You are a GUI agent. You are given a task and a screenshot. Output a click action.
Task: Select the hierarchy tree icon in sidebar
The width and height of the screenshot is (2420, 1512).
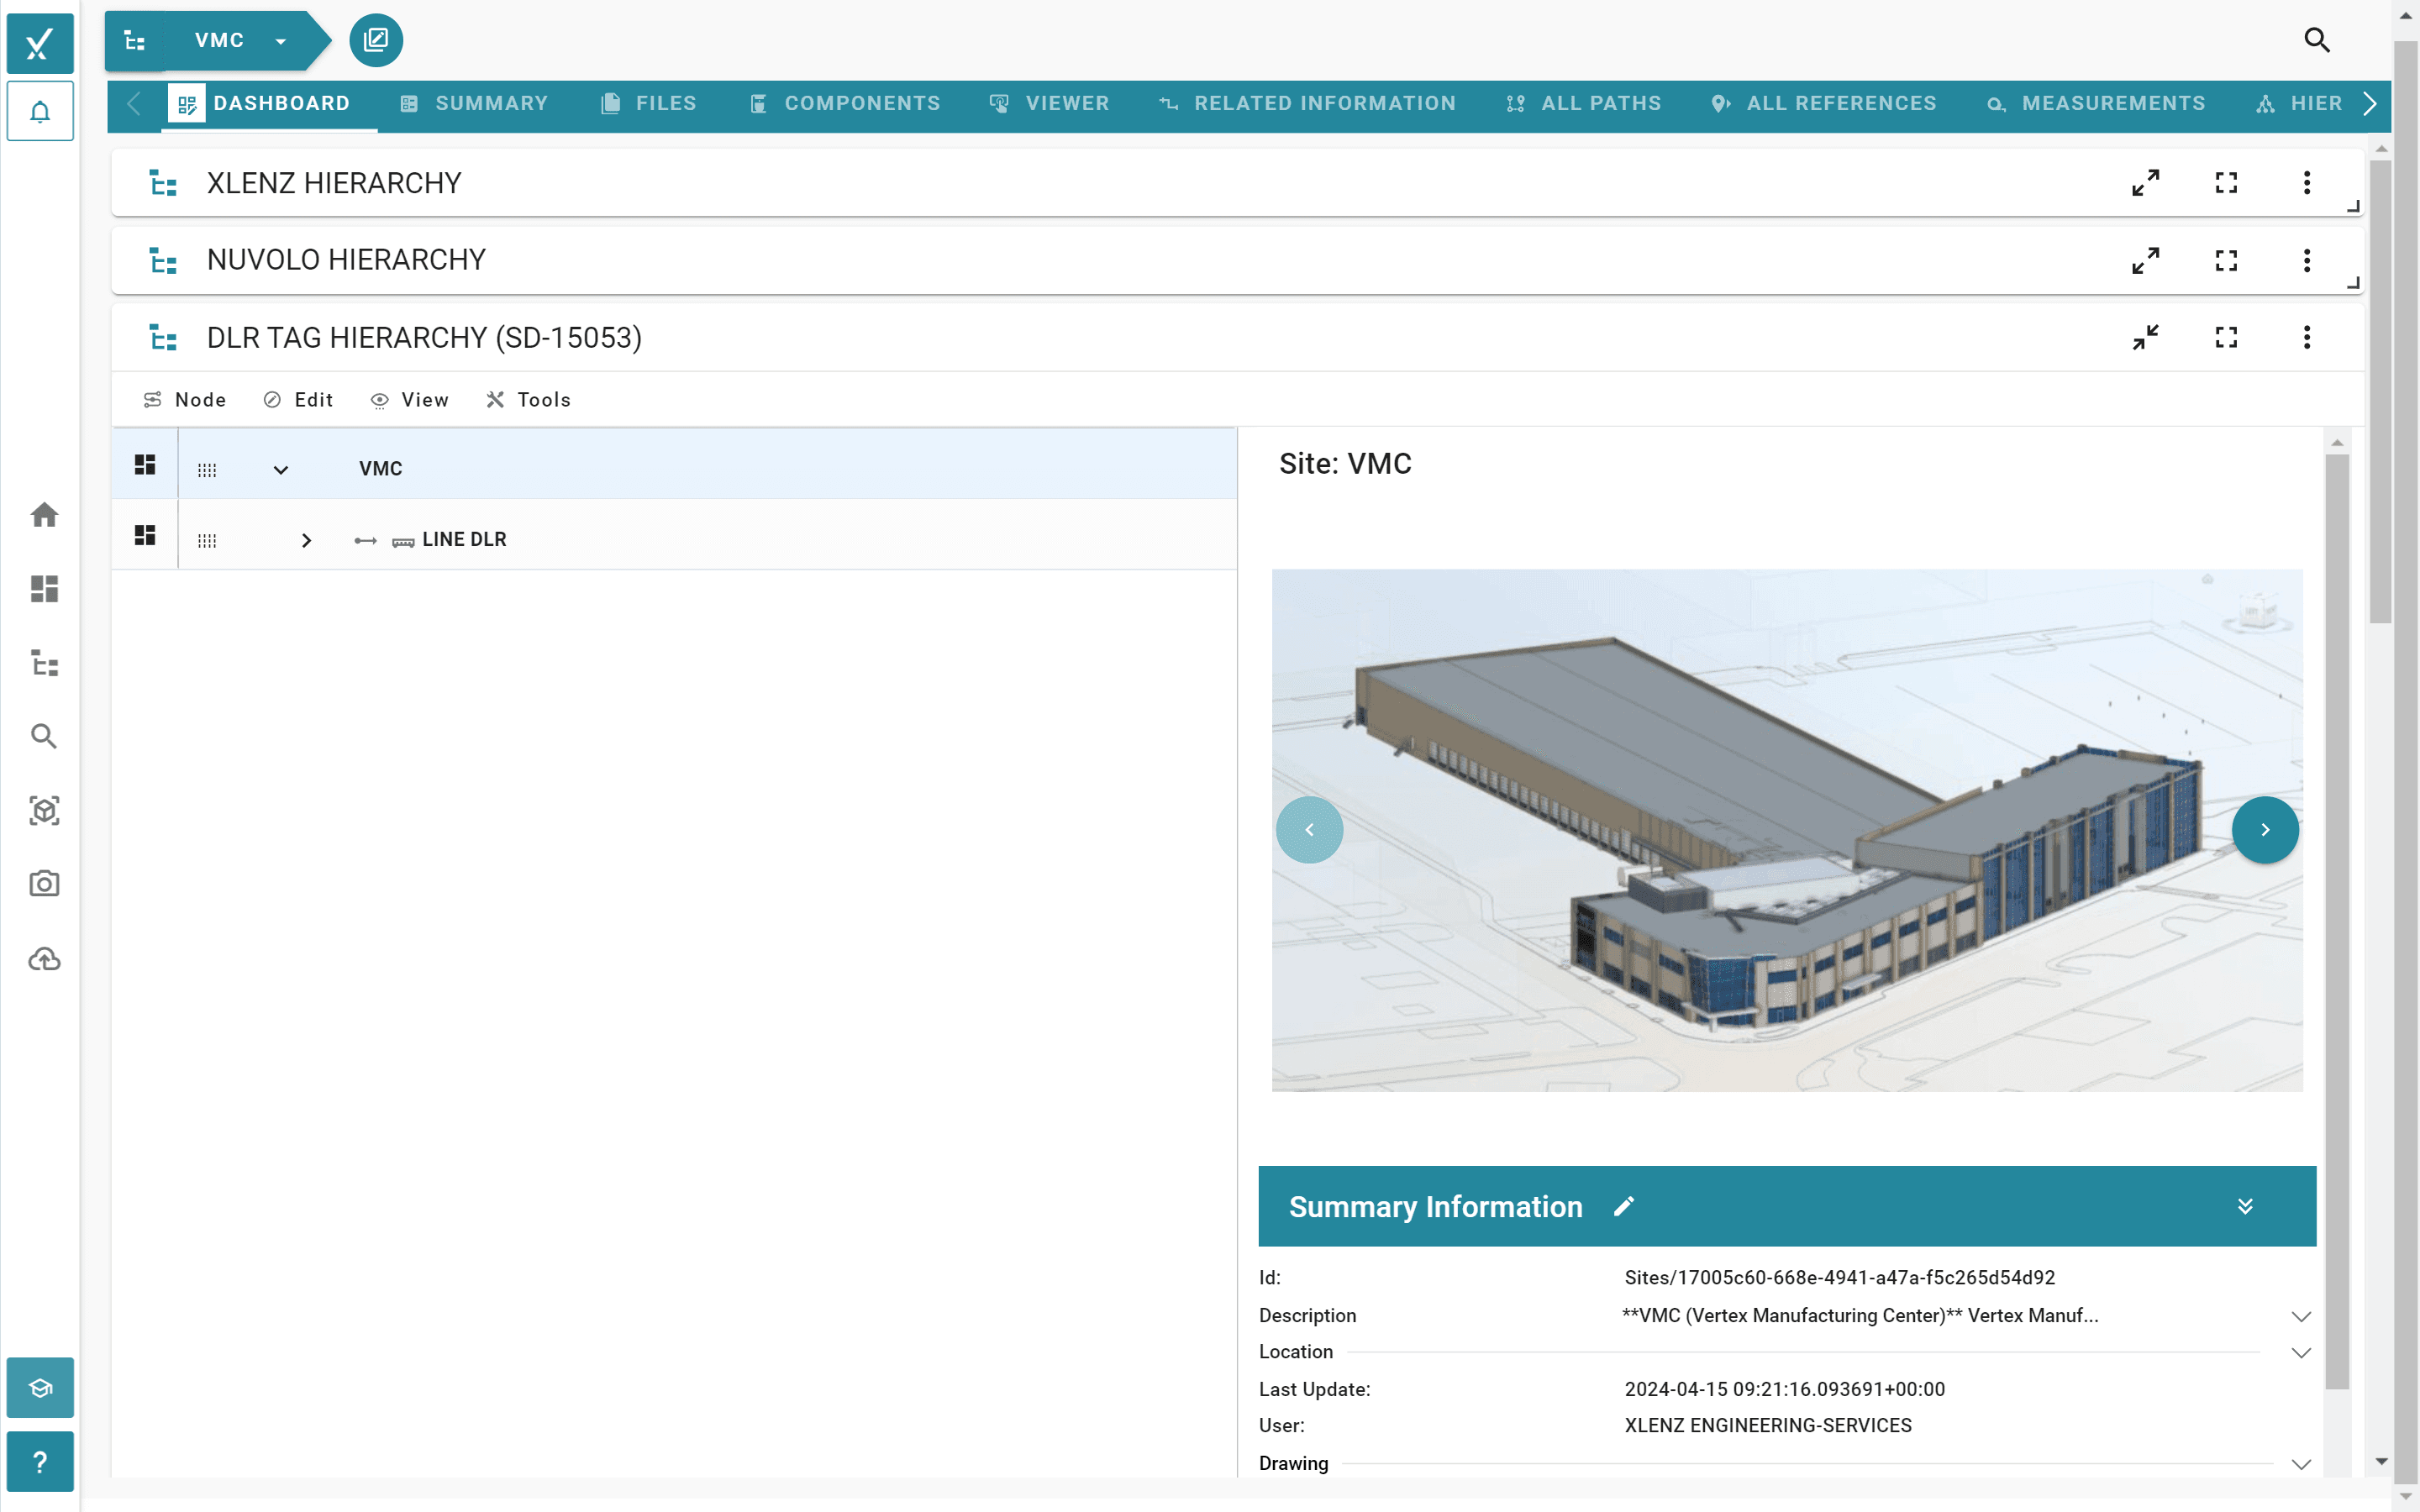pos(43,663)
